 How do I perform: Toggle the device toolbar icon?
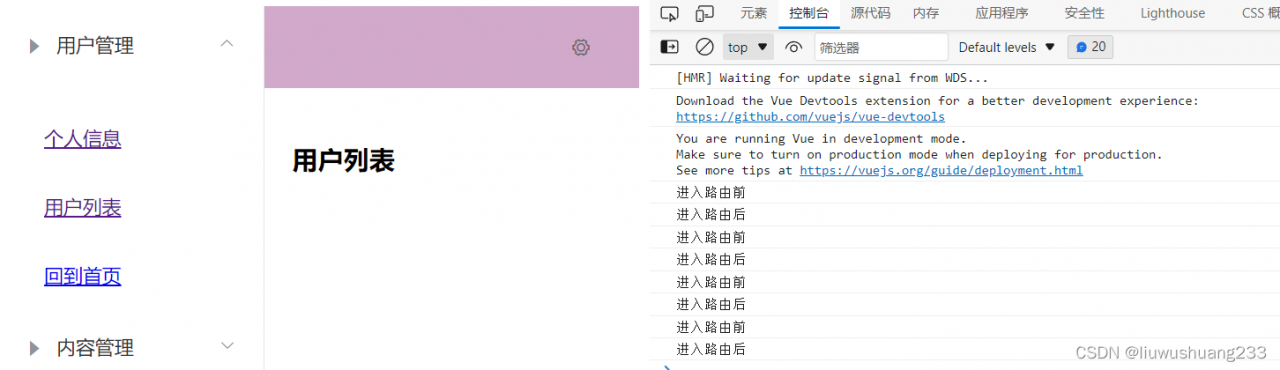[x=705, y=13]
